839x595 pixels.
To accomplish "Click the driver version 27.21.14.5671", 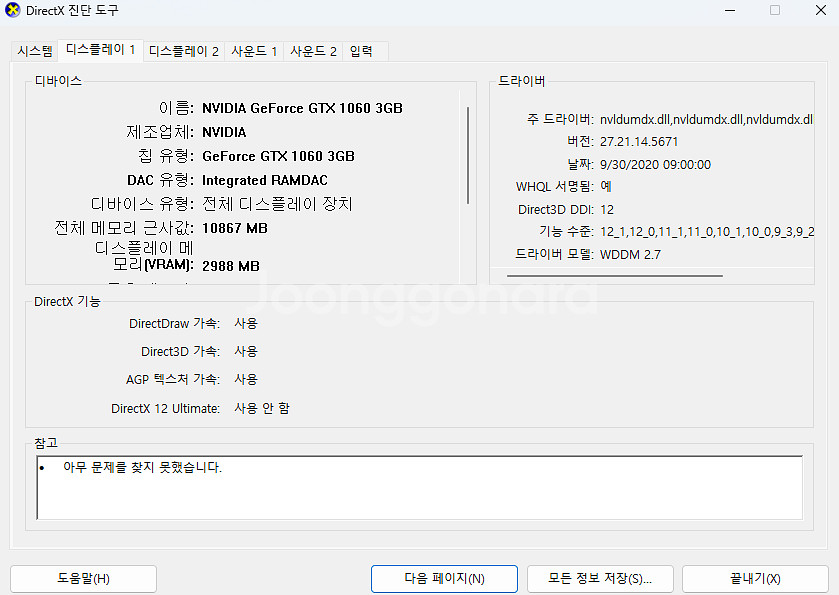I will [639, 142].
